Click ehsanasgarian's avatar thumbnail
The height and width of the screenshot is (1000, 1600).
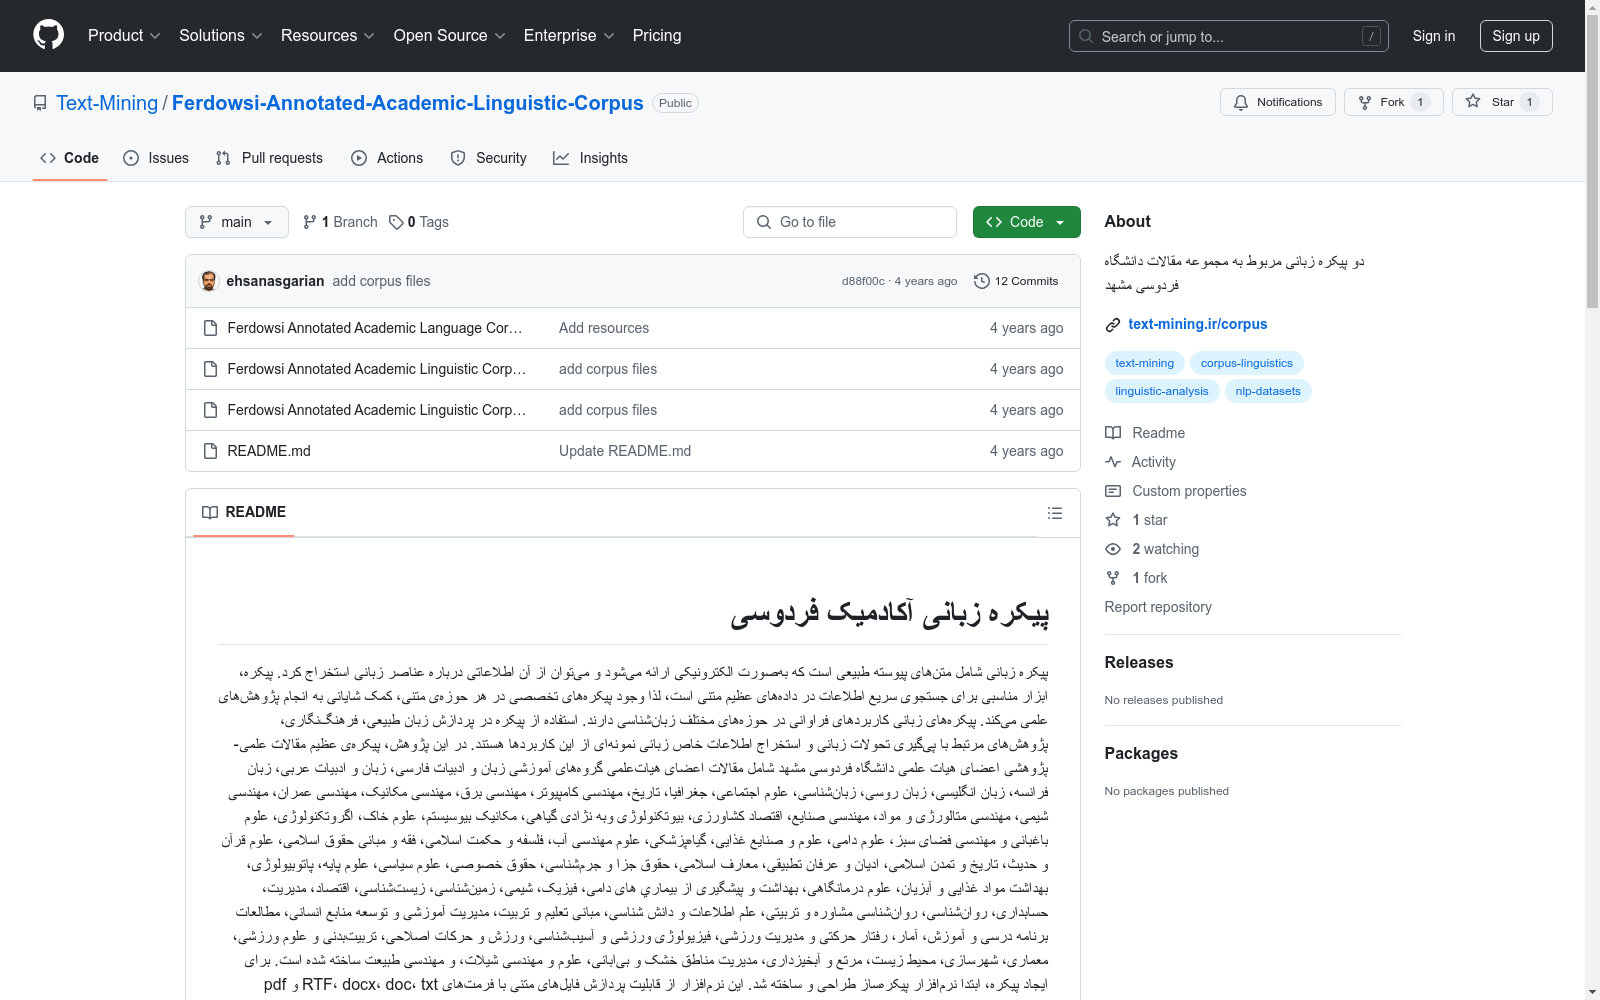click(209, 281)
